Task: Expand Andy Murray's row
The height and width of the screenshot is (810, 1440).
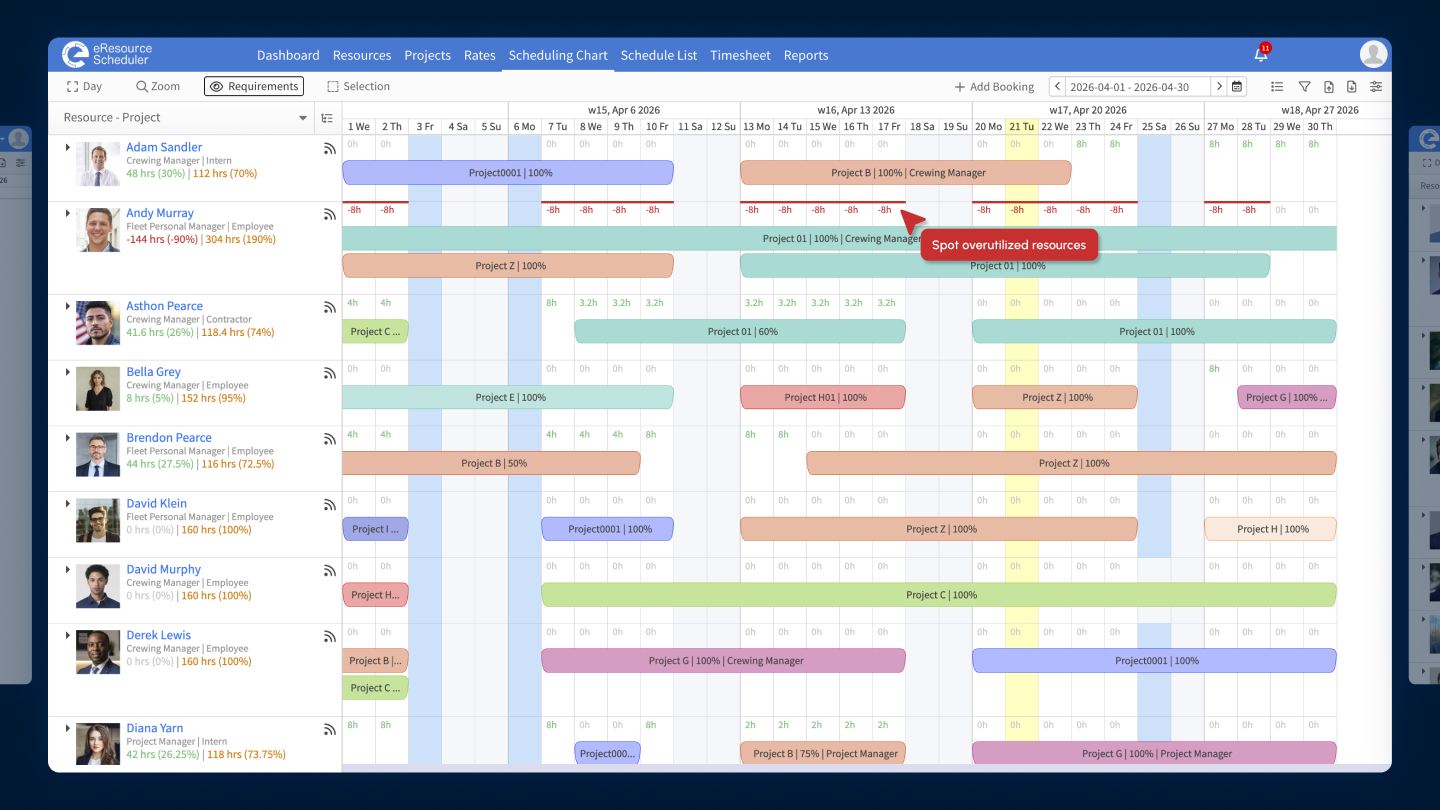Action: (x=68, y=214)
